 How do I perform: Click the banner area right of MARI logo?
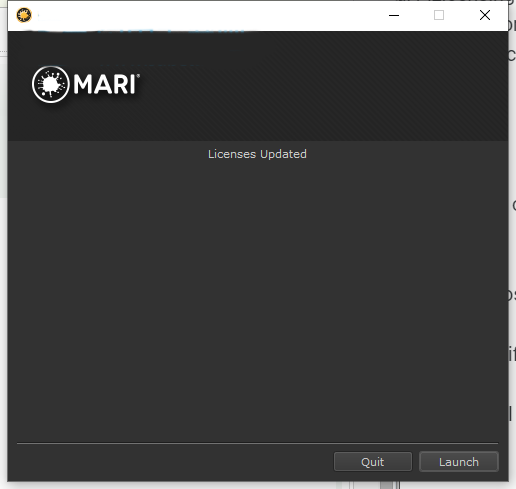click(323, 86)
